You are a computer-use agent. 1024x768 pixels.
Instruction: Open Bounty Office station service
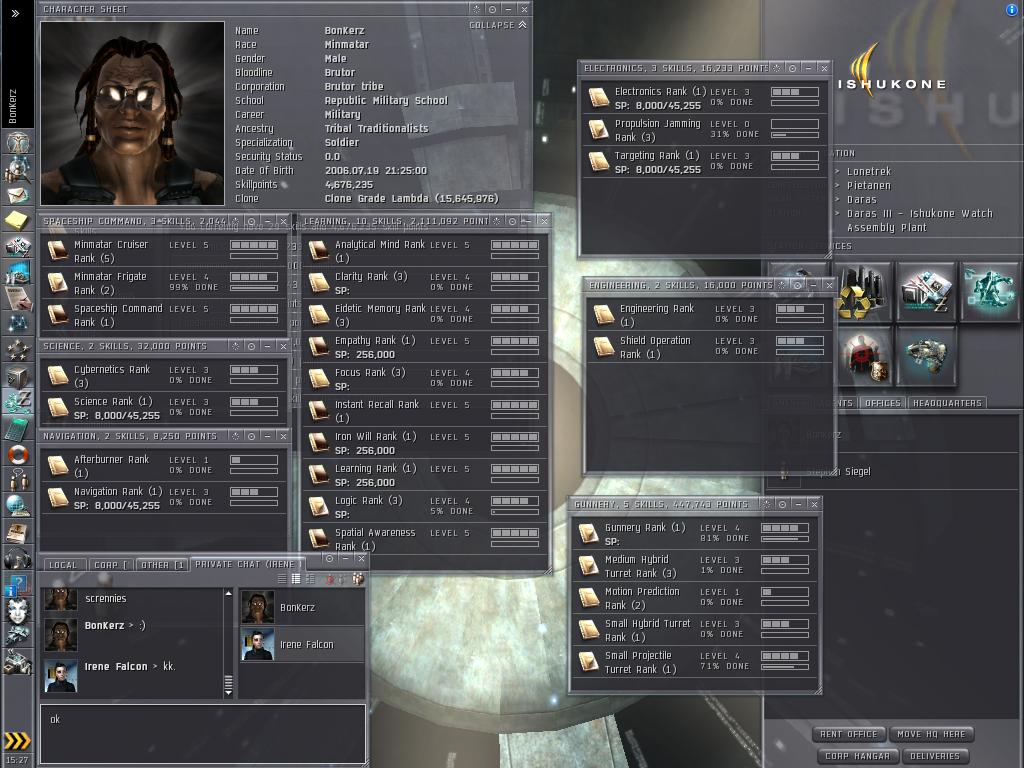[863, 356]
